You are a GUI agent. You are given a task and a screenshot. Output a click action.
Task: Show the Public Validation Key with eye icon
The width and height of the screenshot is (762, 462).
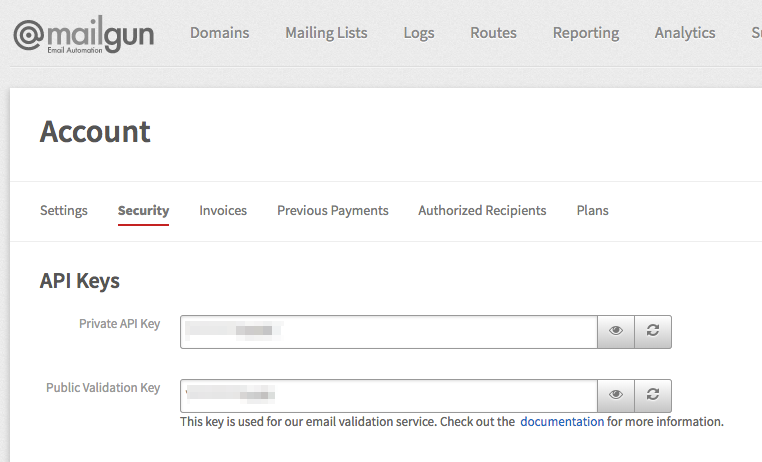click(x=616, y=395)
